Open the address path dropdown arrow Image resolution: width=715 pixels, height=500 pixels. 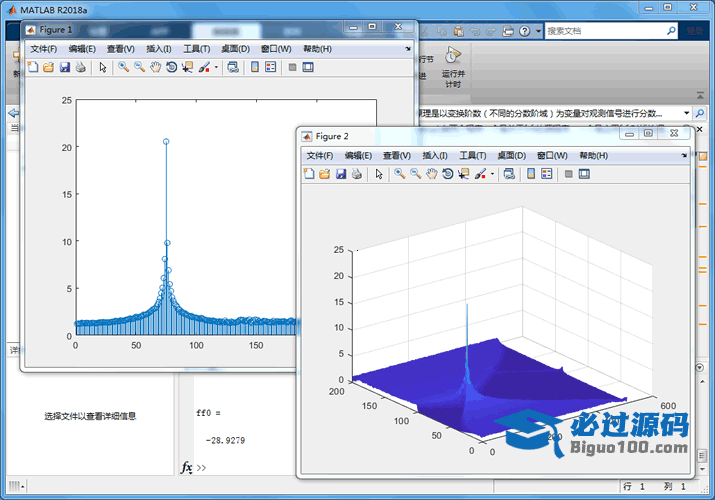pos(687,113)
